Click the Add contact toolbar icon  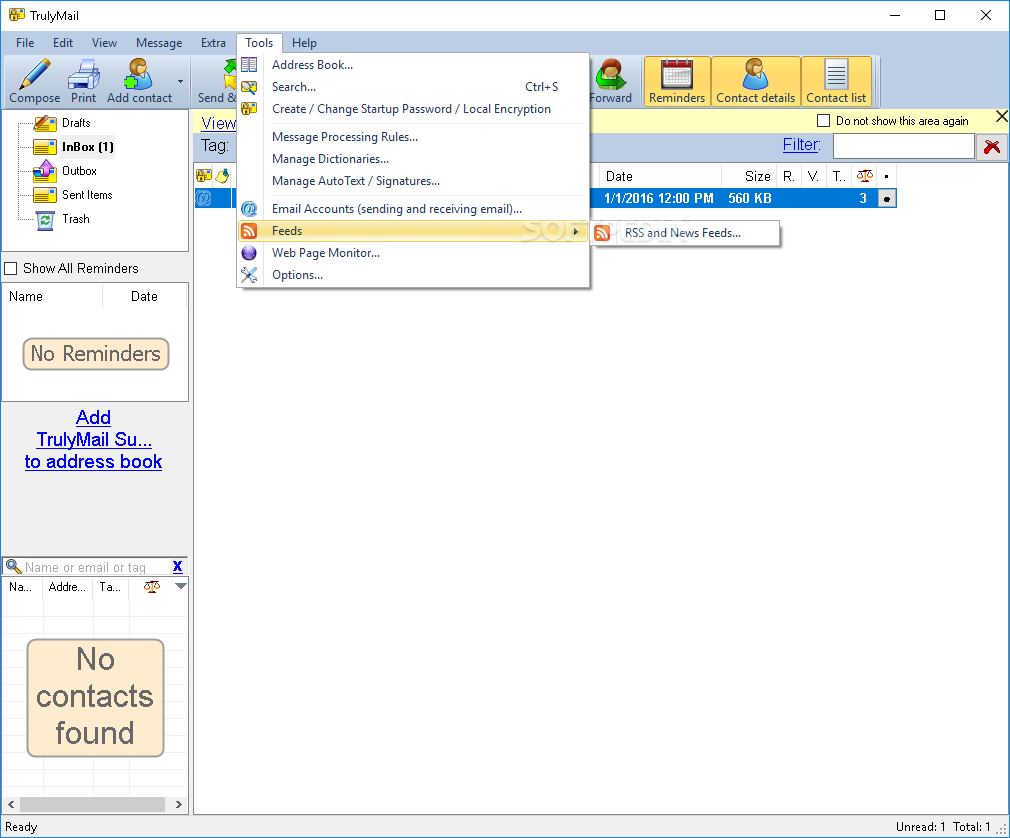point(138,73)
